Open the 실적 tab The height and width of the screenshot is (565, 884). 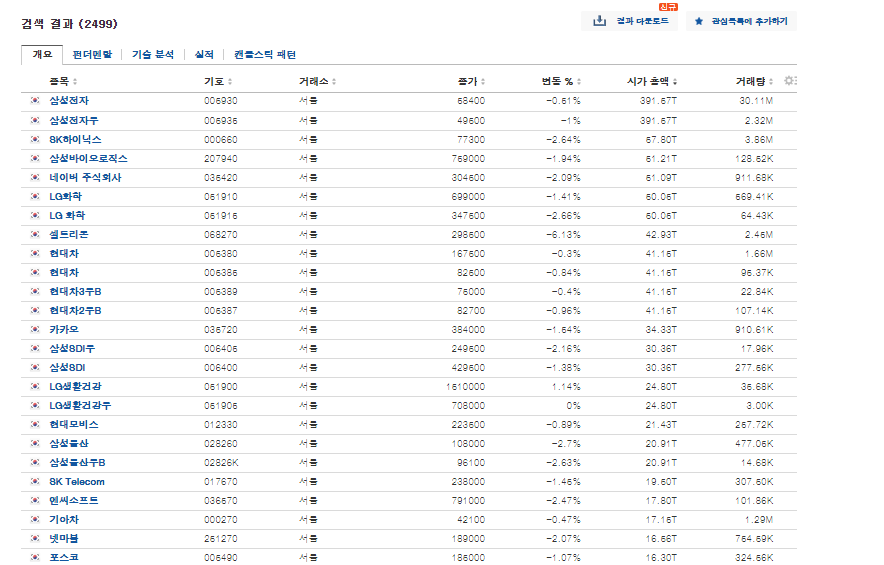204,55
